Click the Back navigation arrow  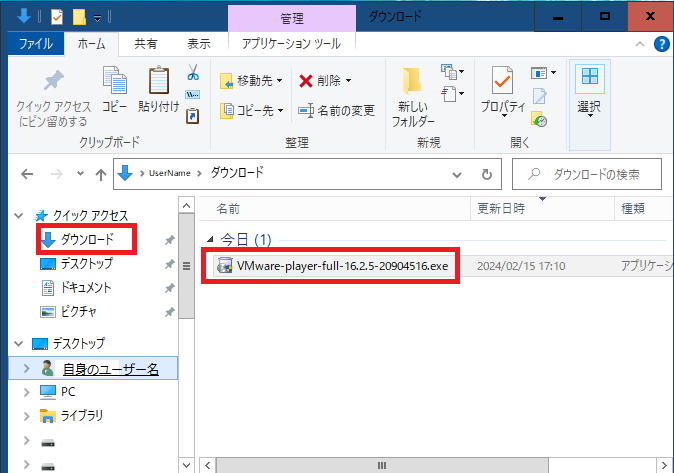27,174
